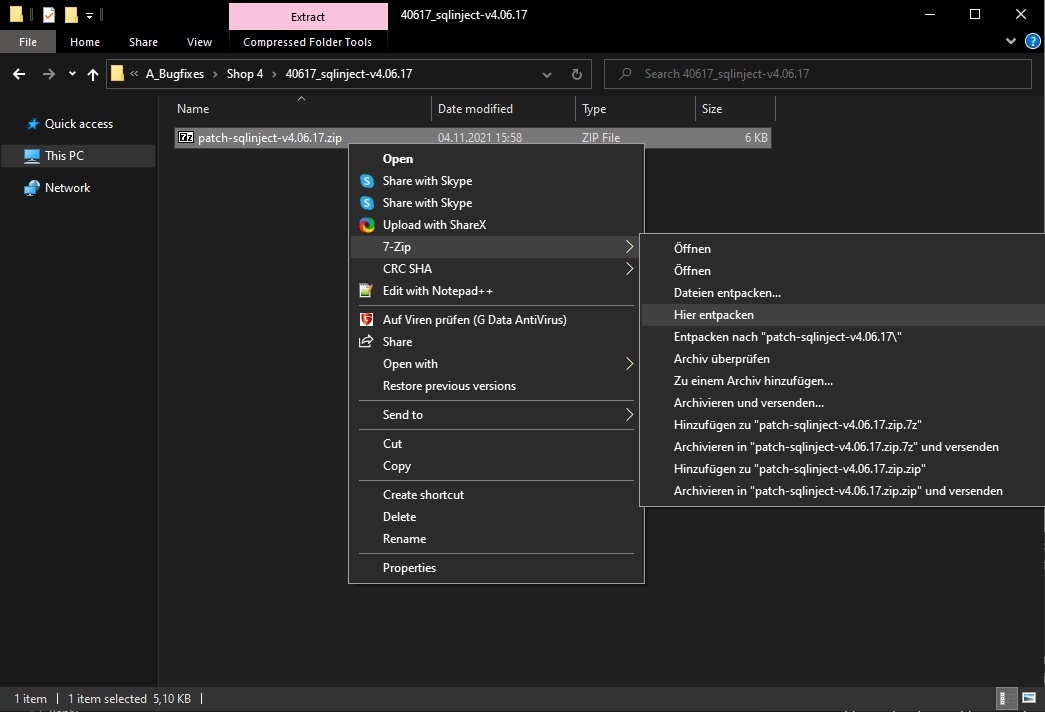Screen dimensions: 1045x712
Task: Go back with the back arrow
Action: [19, 74]
